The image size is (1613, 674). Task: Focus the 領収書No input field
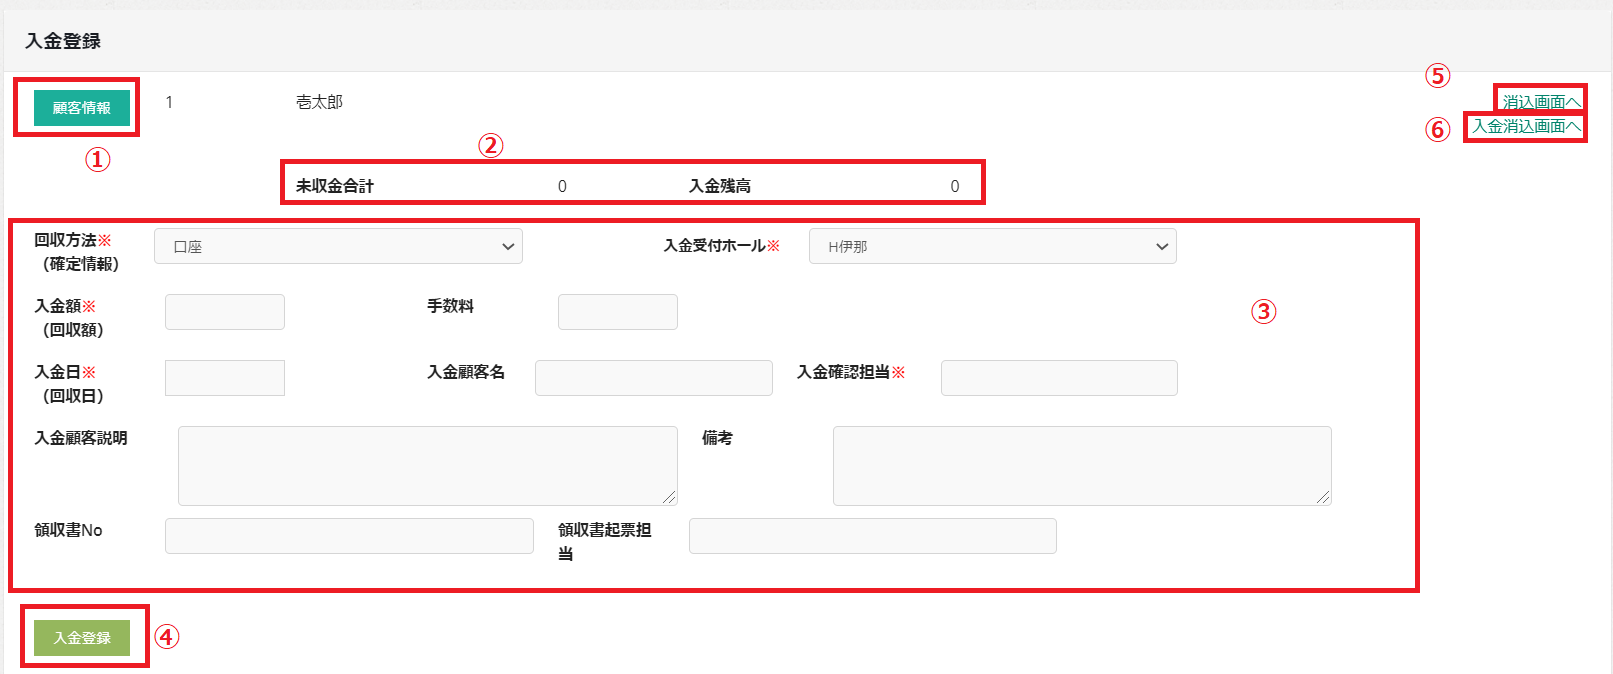coord(349,536)
